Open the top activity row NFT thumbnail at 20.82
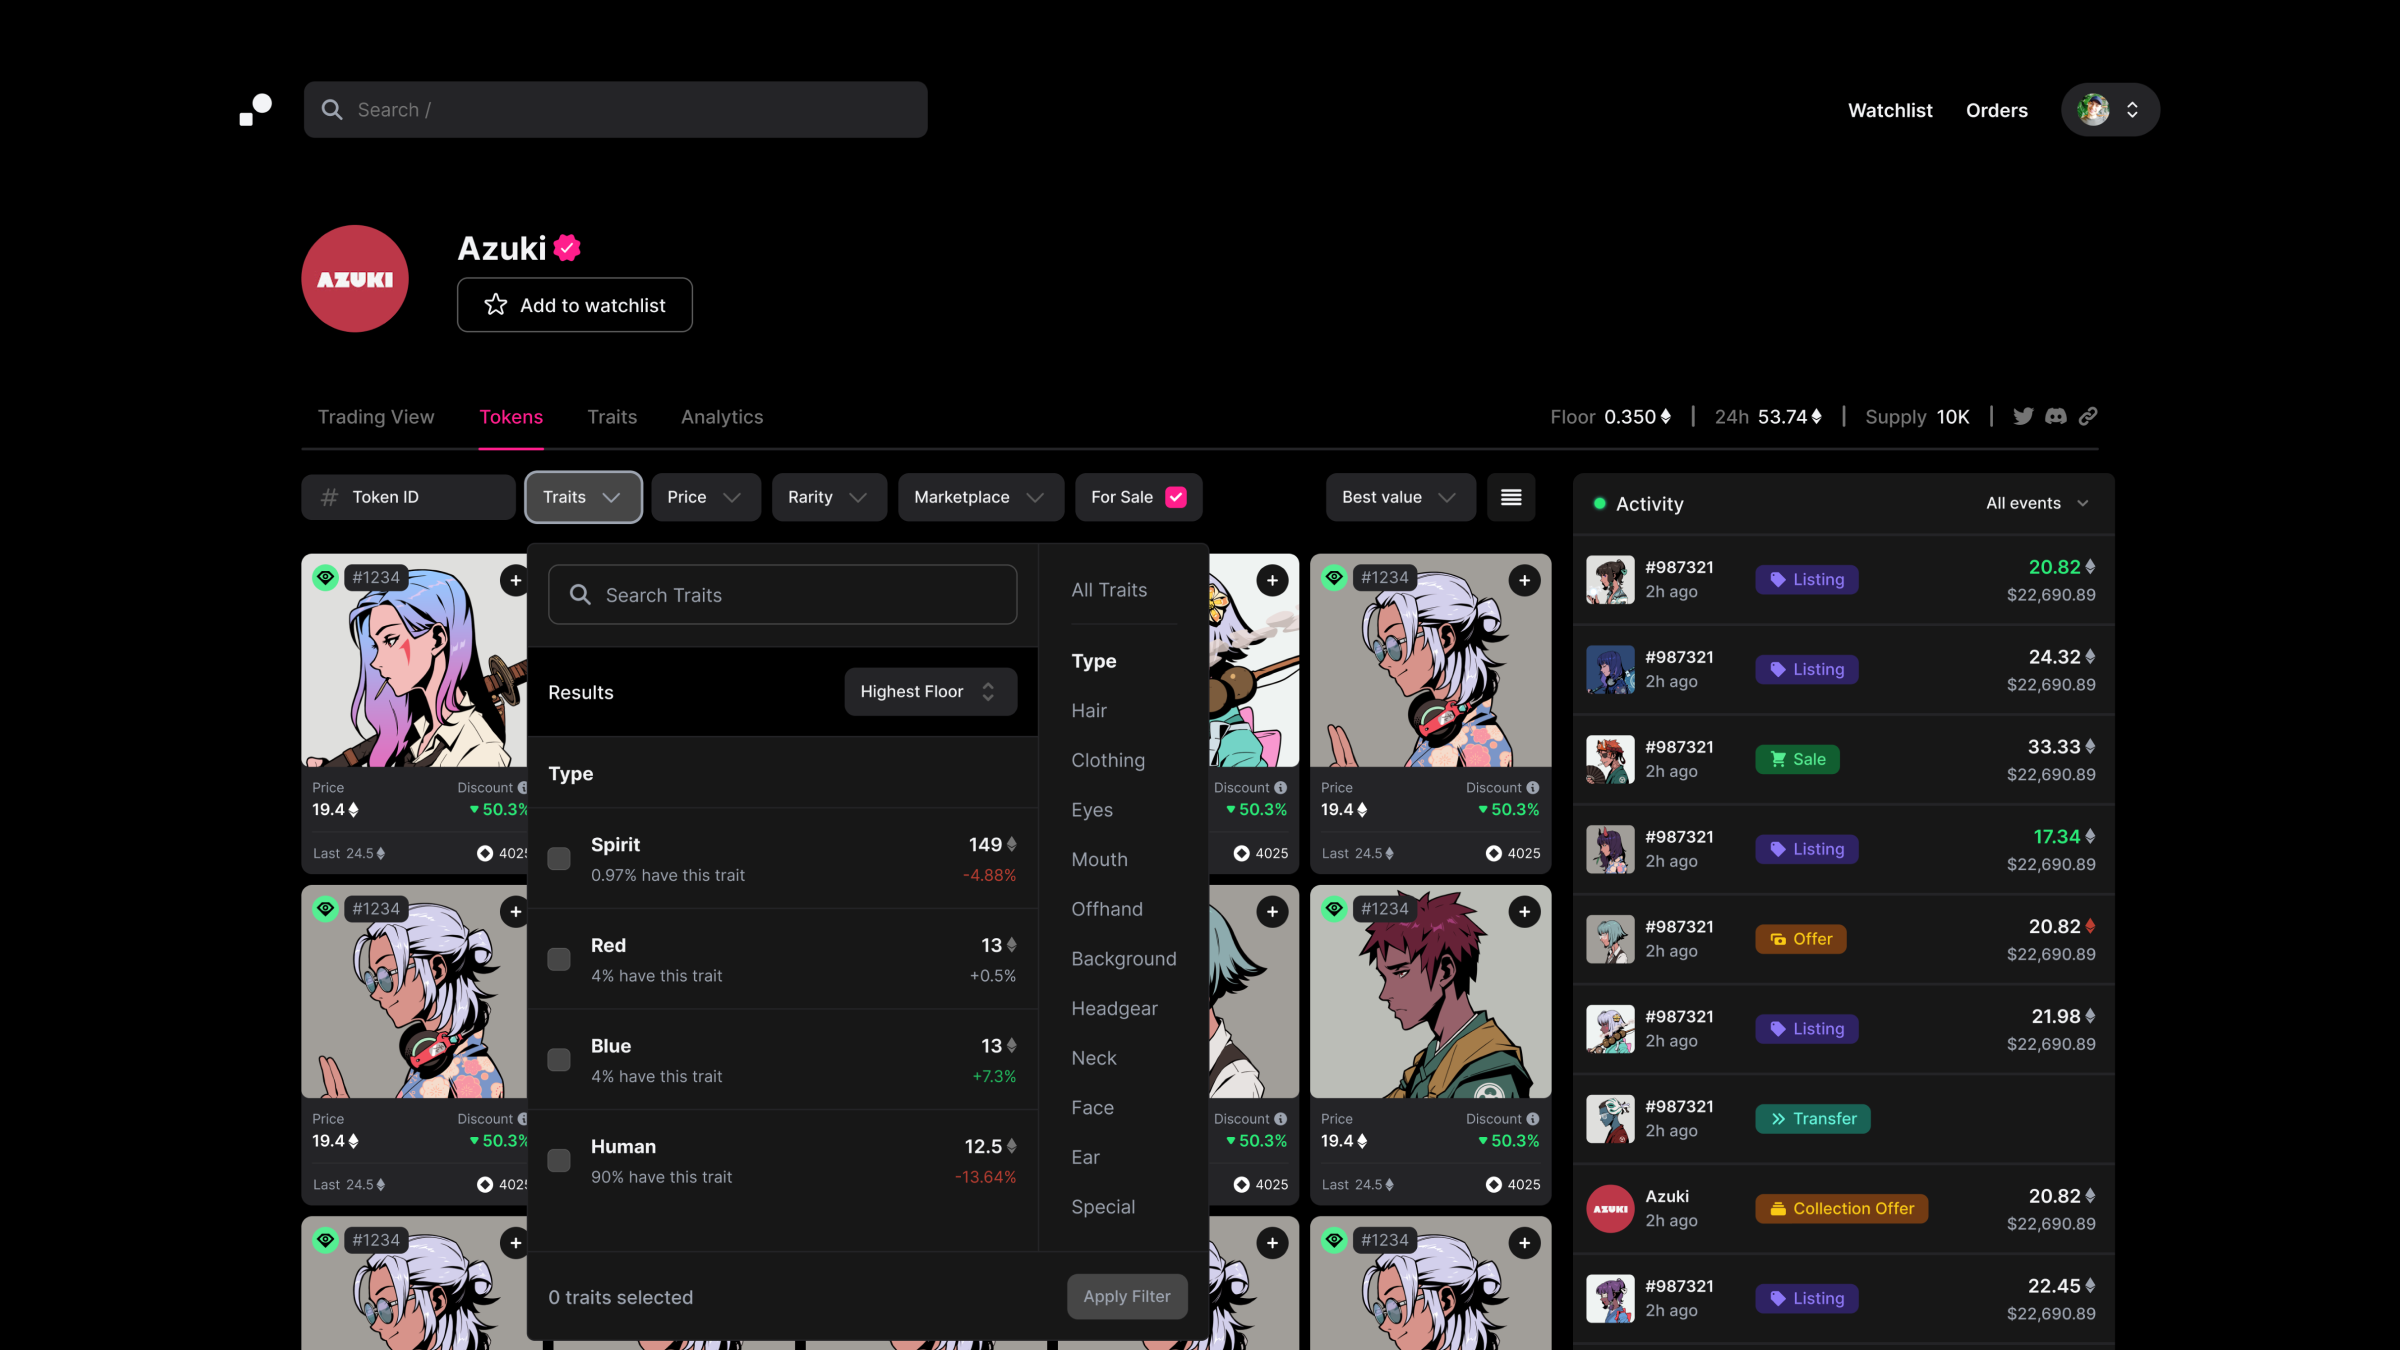This screenshot has height=1350, width=2400. coord(1610,580)
